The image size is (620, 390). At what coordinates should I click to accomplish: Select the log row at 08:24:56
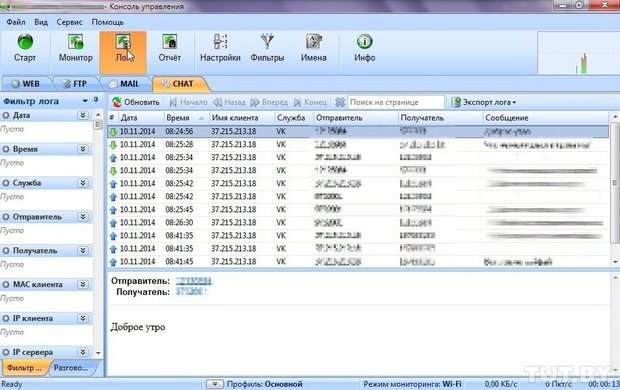coord(358,131)
